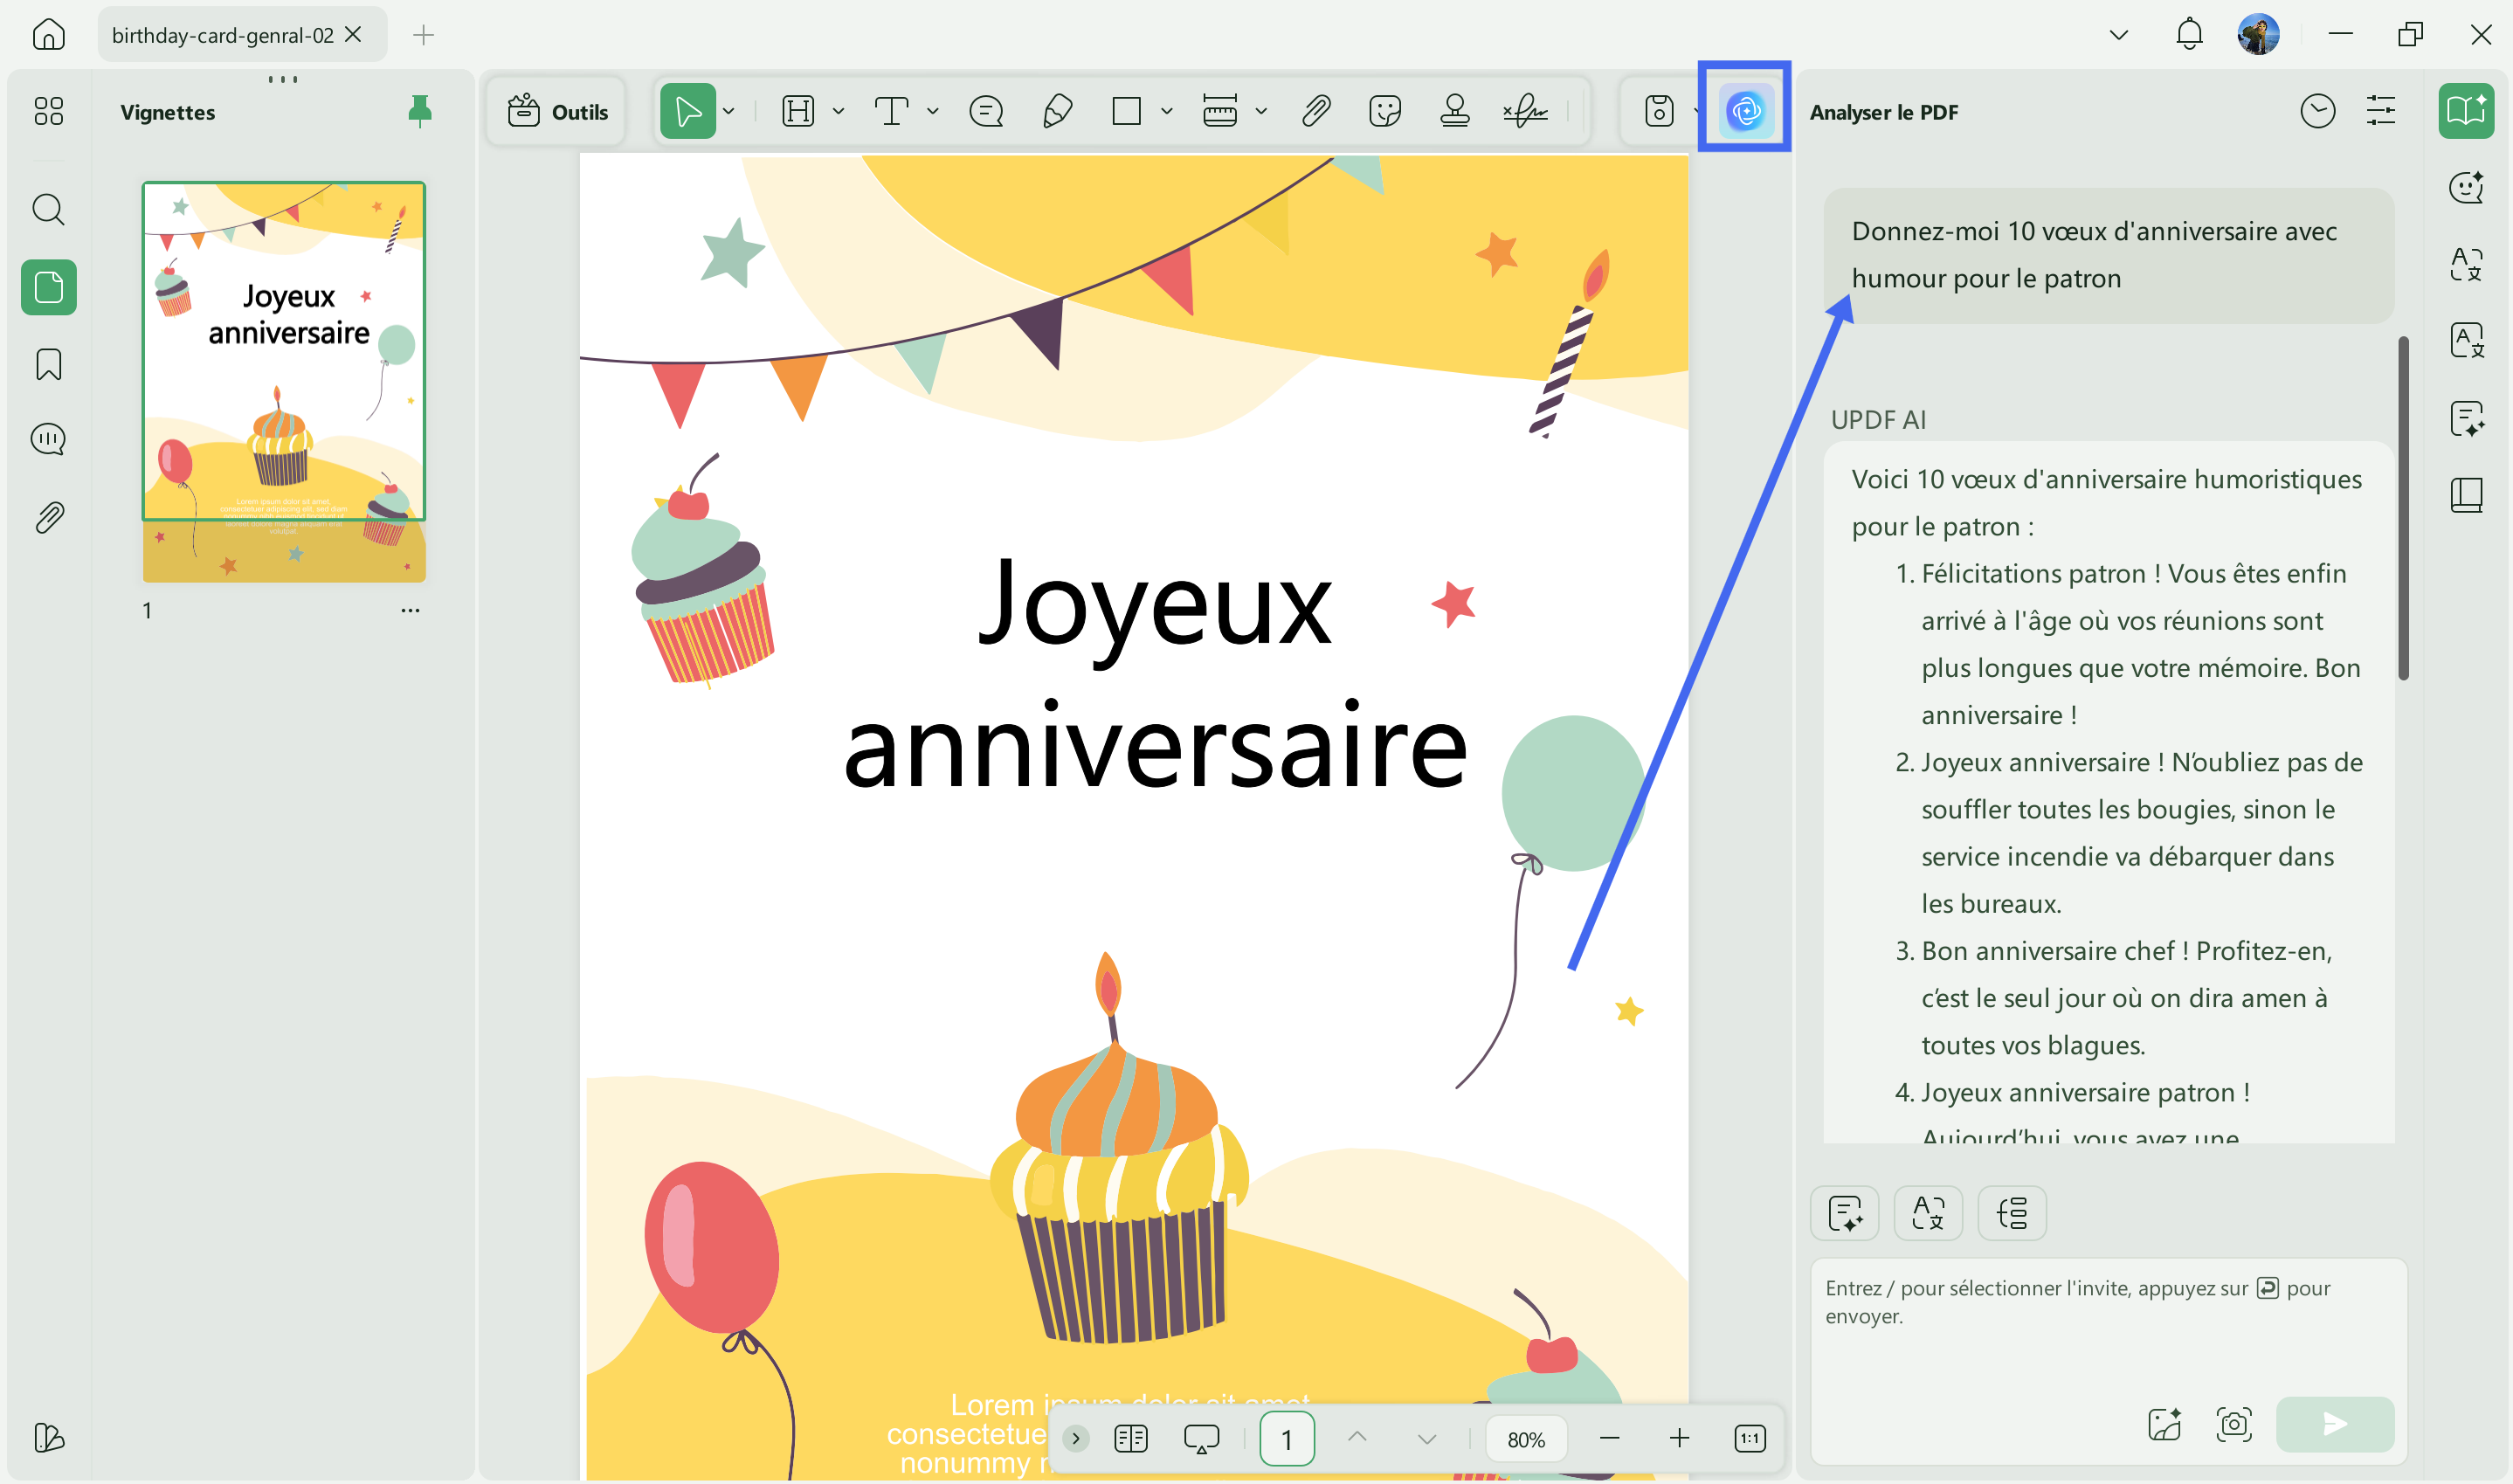Open the bookmarks panel in sidebar
The height and width of the screenshot is (1484, 2513).
(x=48, y=364)
